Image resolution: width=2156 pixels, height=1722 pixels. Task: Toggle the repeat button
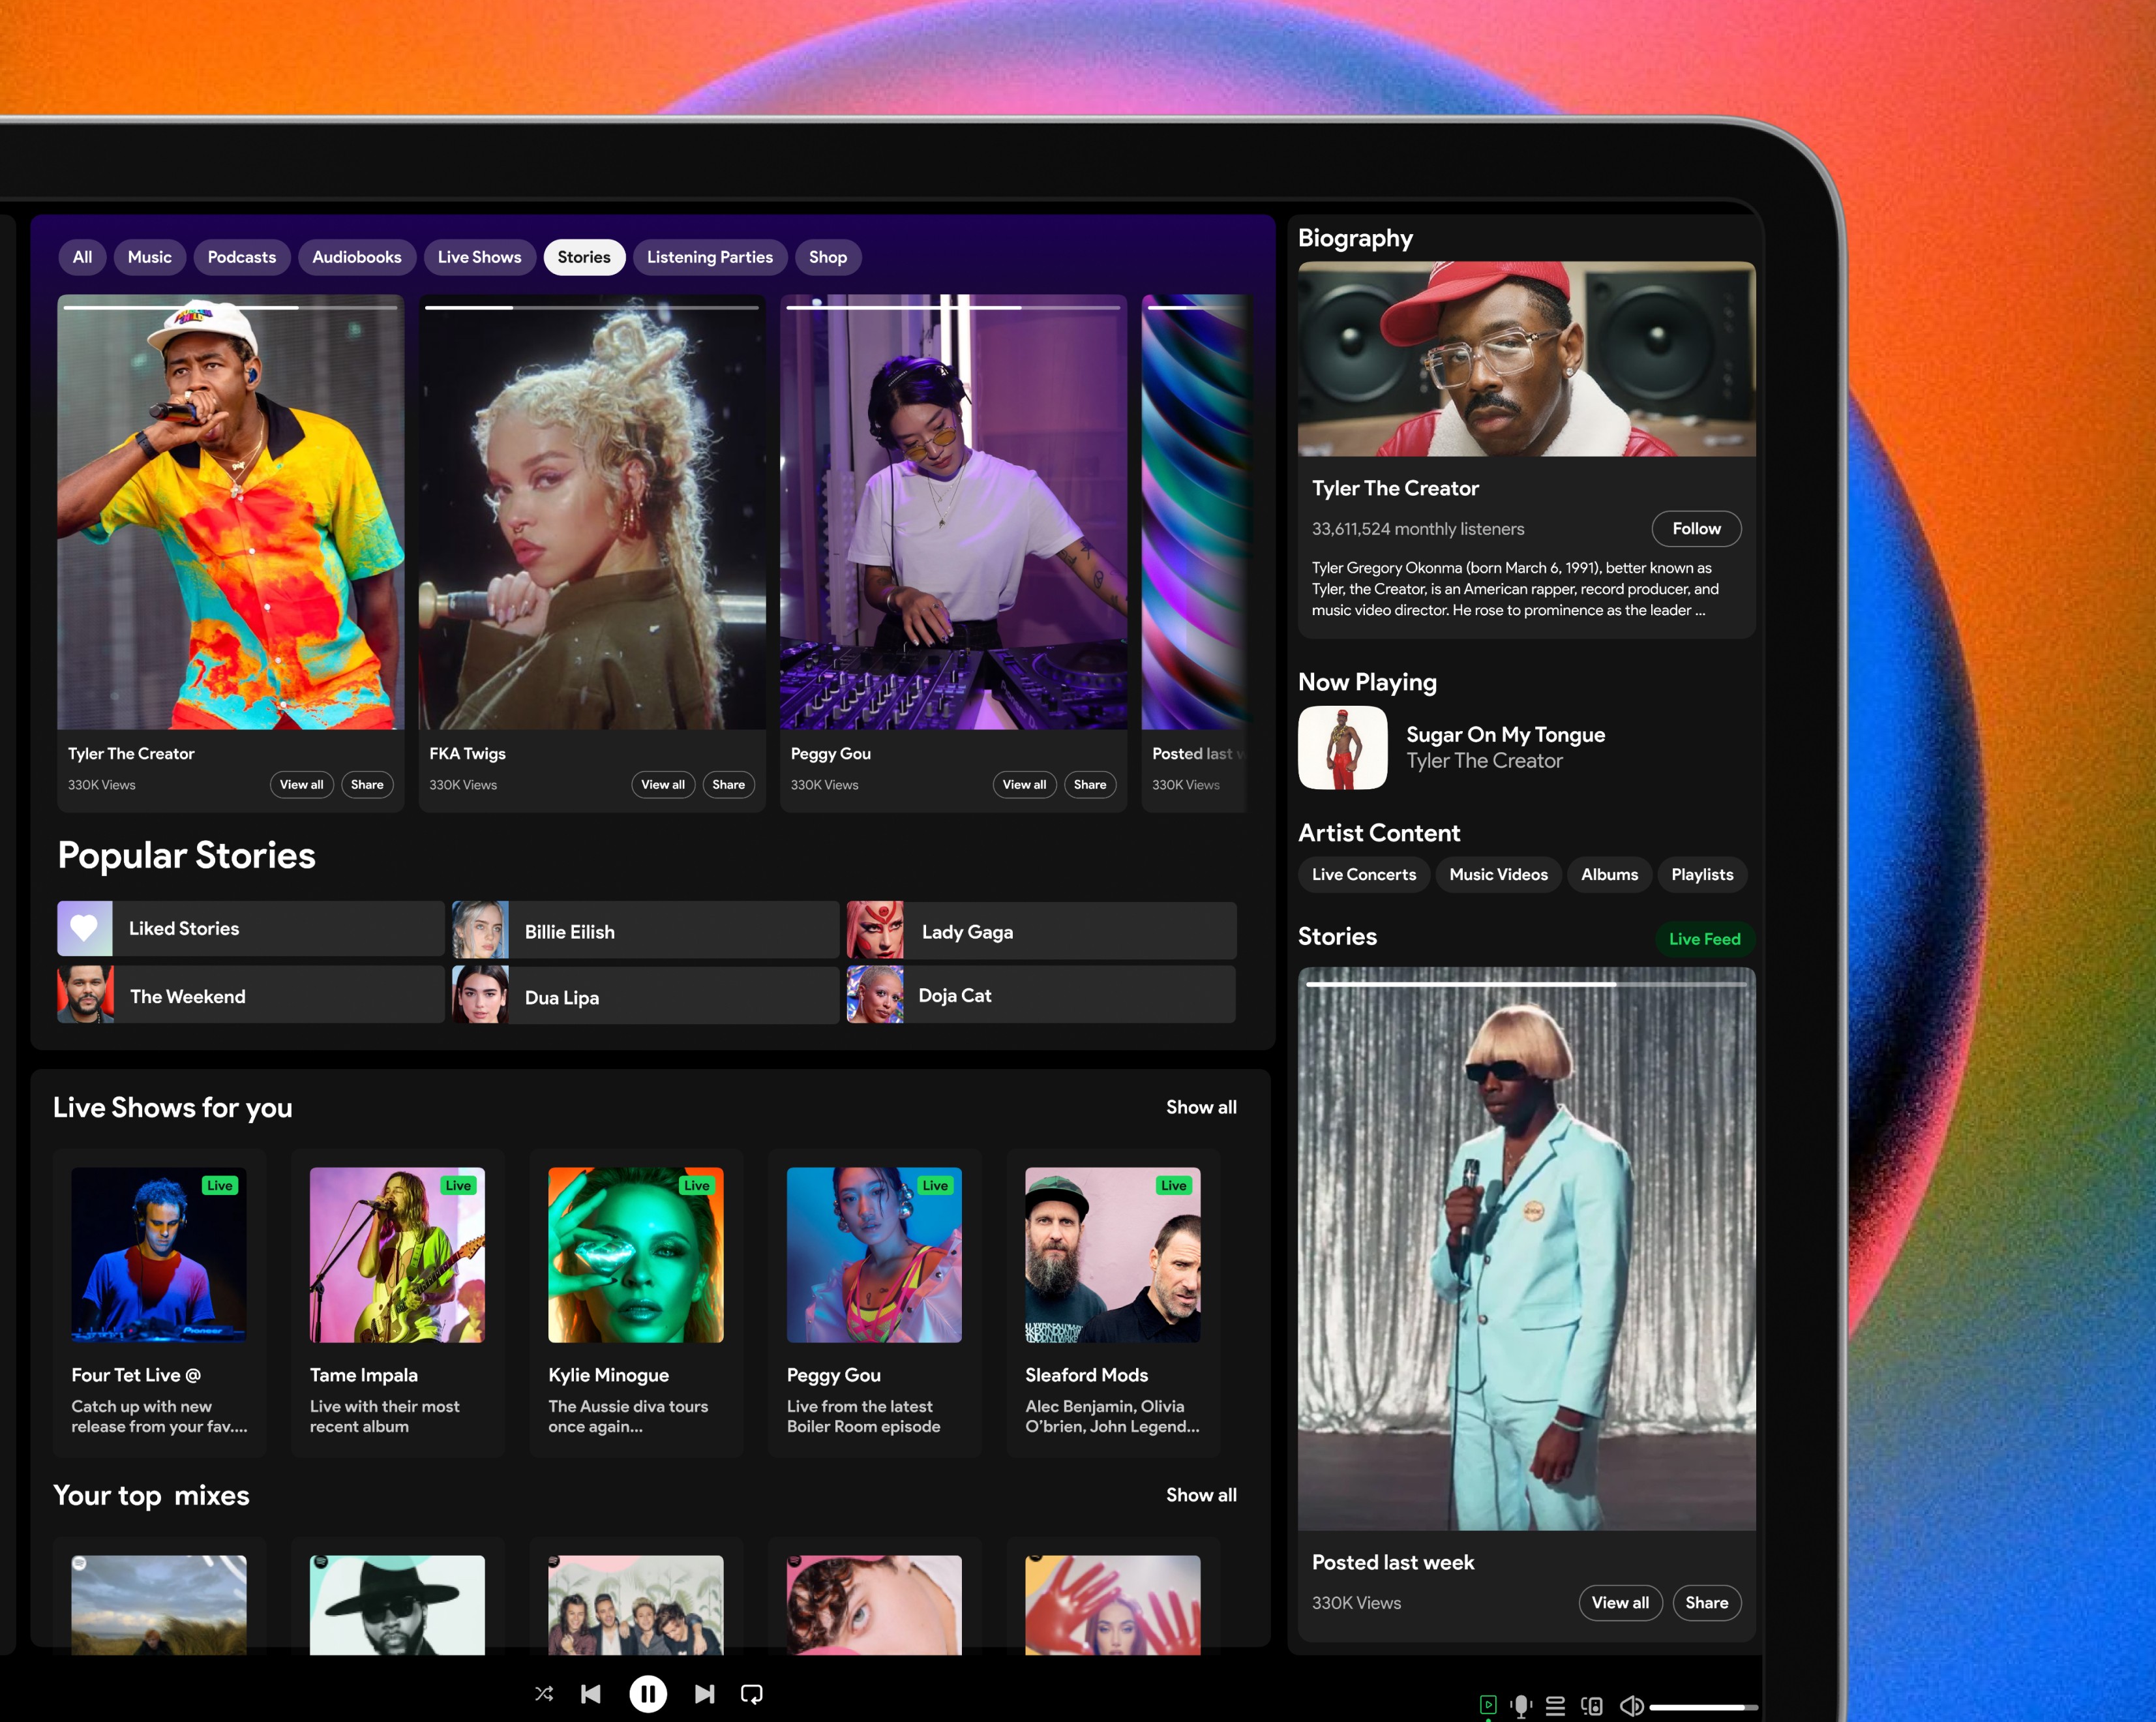click(x=751, y=1693)
